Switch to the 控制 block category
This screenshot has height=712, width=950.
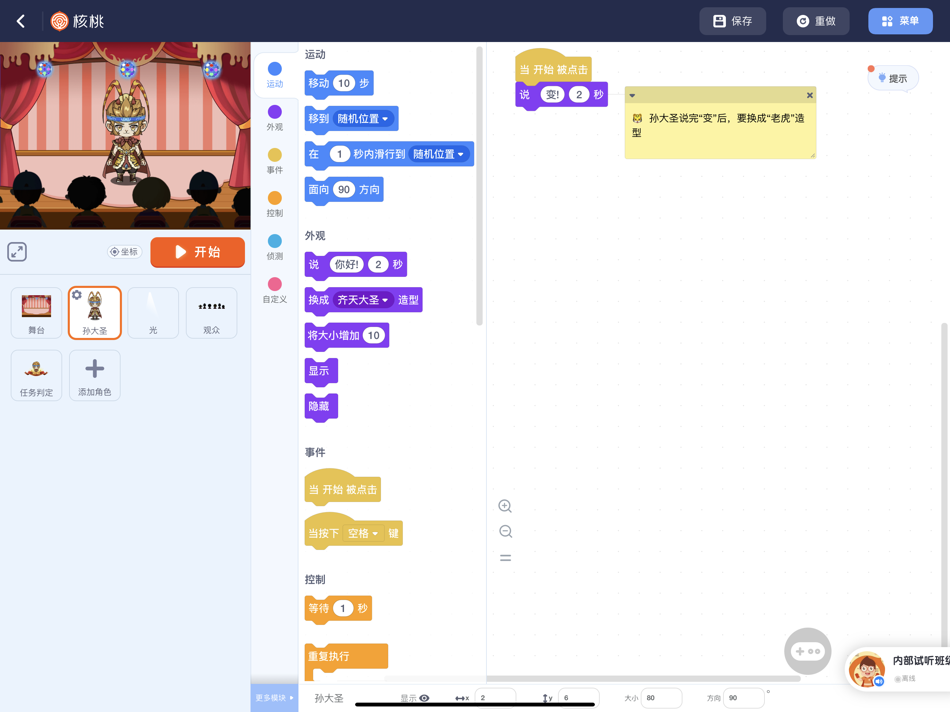pyautogui.click(x=274, y=204)
